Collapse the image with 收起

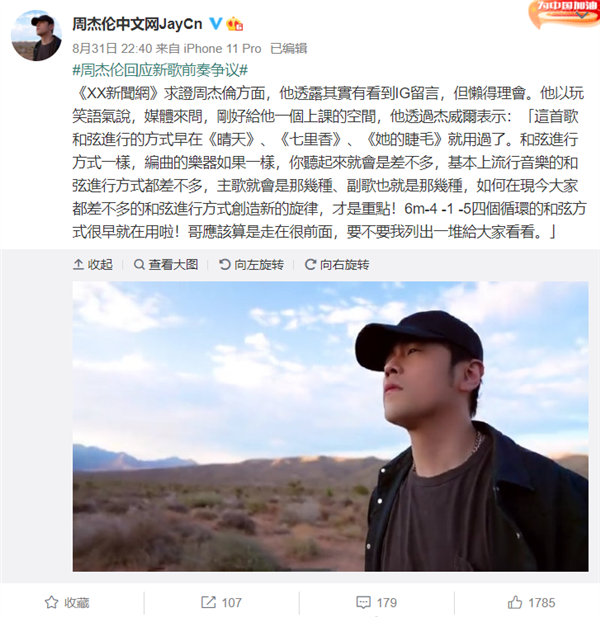tap(93, 264)
